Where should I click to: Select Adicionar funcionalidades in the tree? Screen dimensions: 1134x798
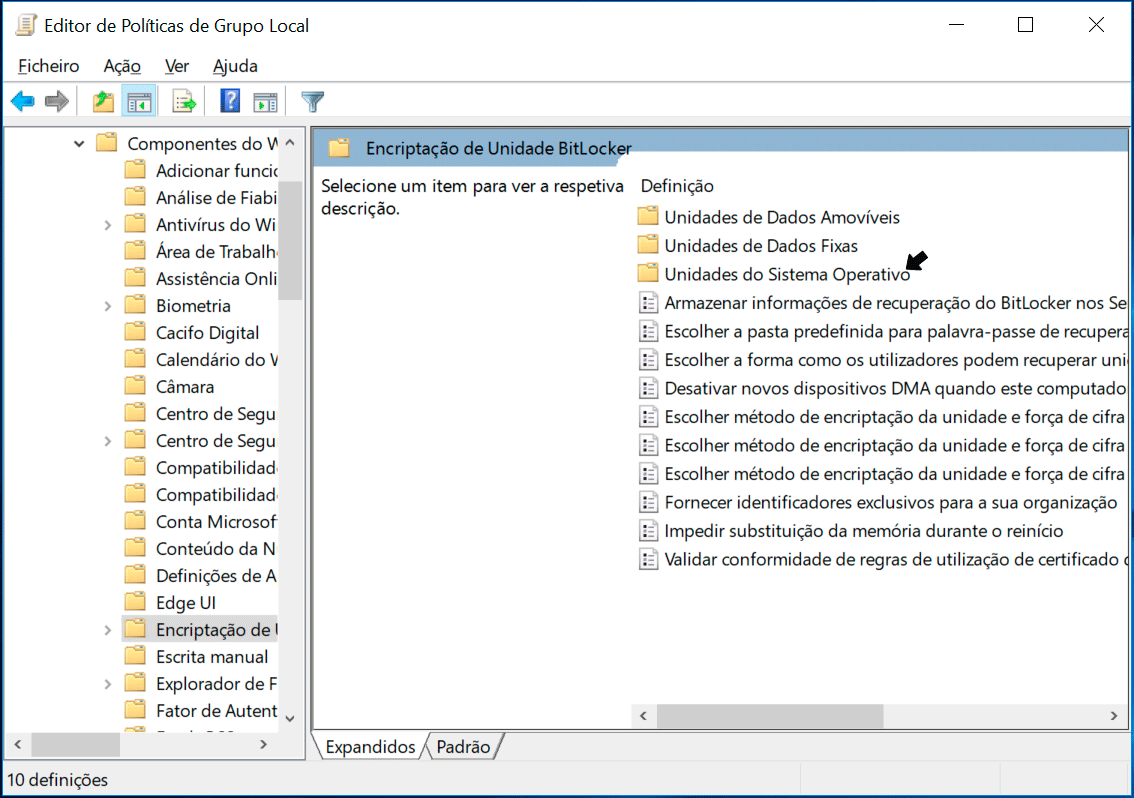click(217, 171)
